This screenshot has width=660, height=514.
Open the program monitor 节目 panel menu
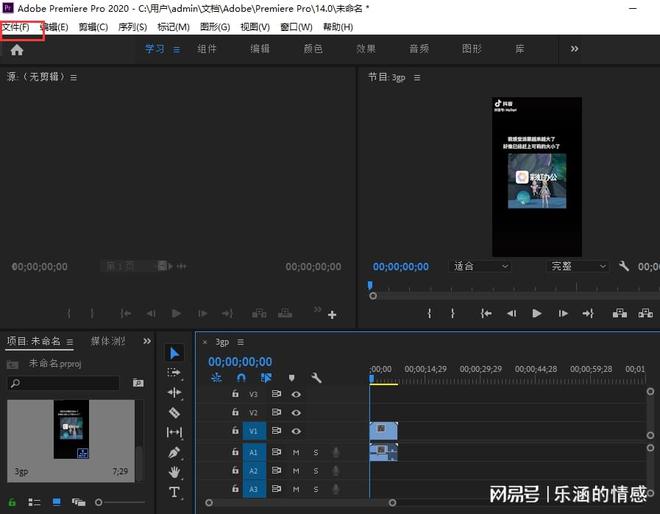(x=417, y=78)
